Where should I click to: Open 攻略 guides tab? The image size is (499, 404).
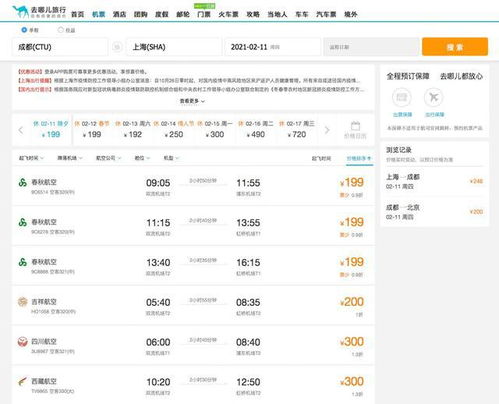(253, 14)
